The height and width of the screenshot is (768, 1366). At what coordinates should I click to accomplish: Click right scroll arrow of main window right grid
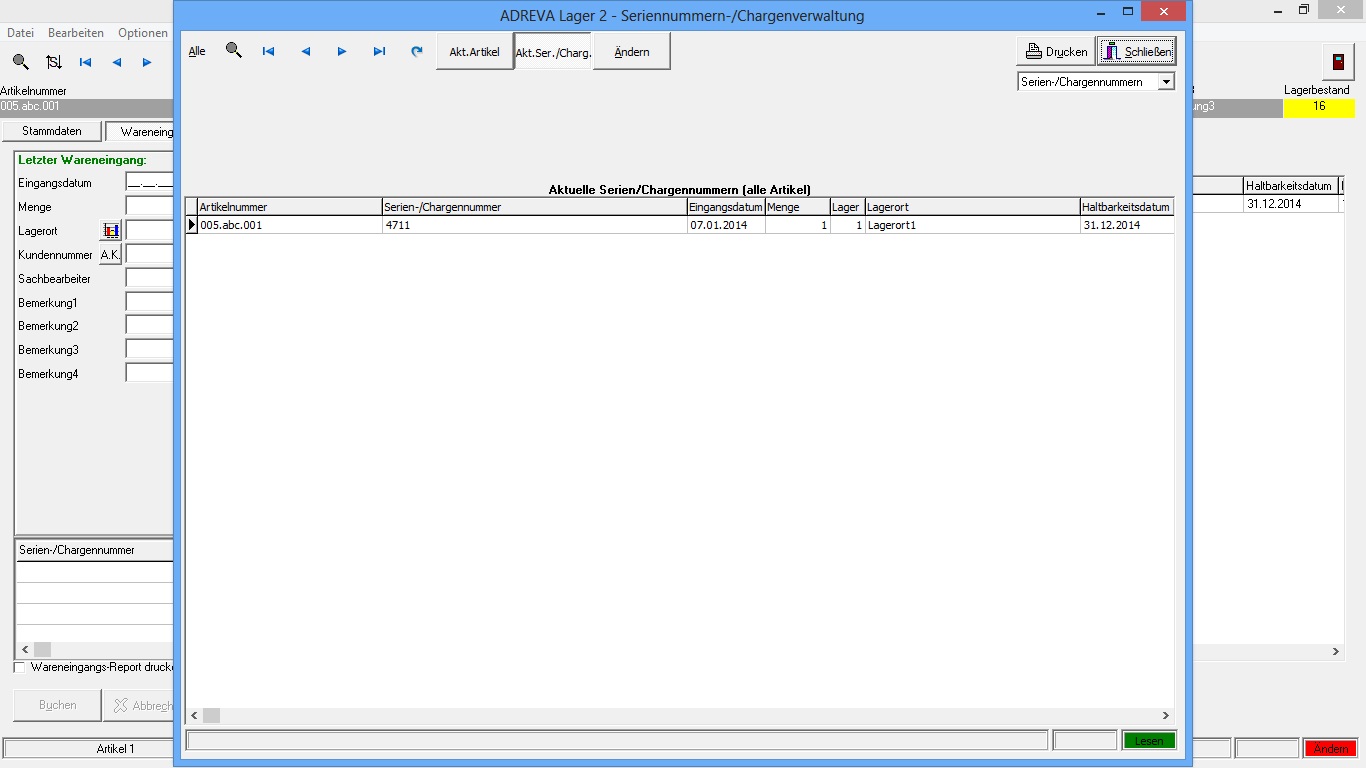click(1335, 652)
